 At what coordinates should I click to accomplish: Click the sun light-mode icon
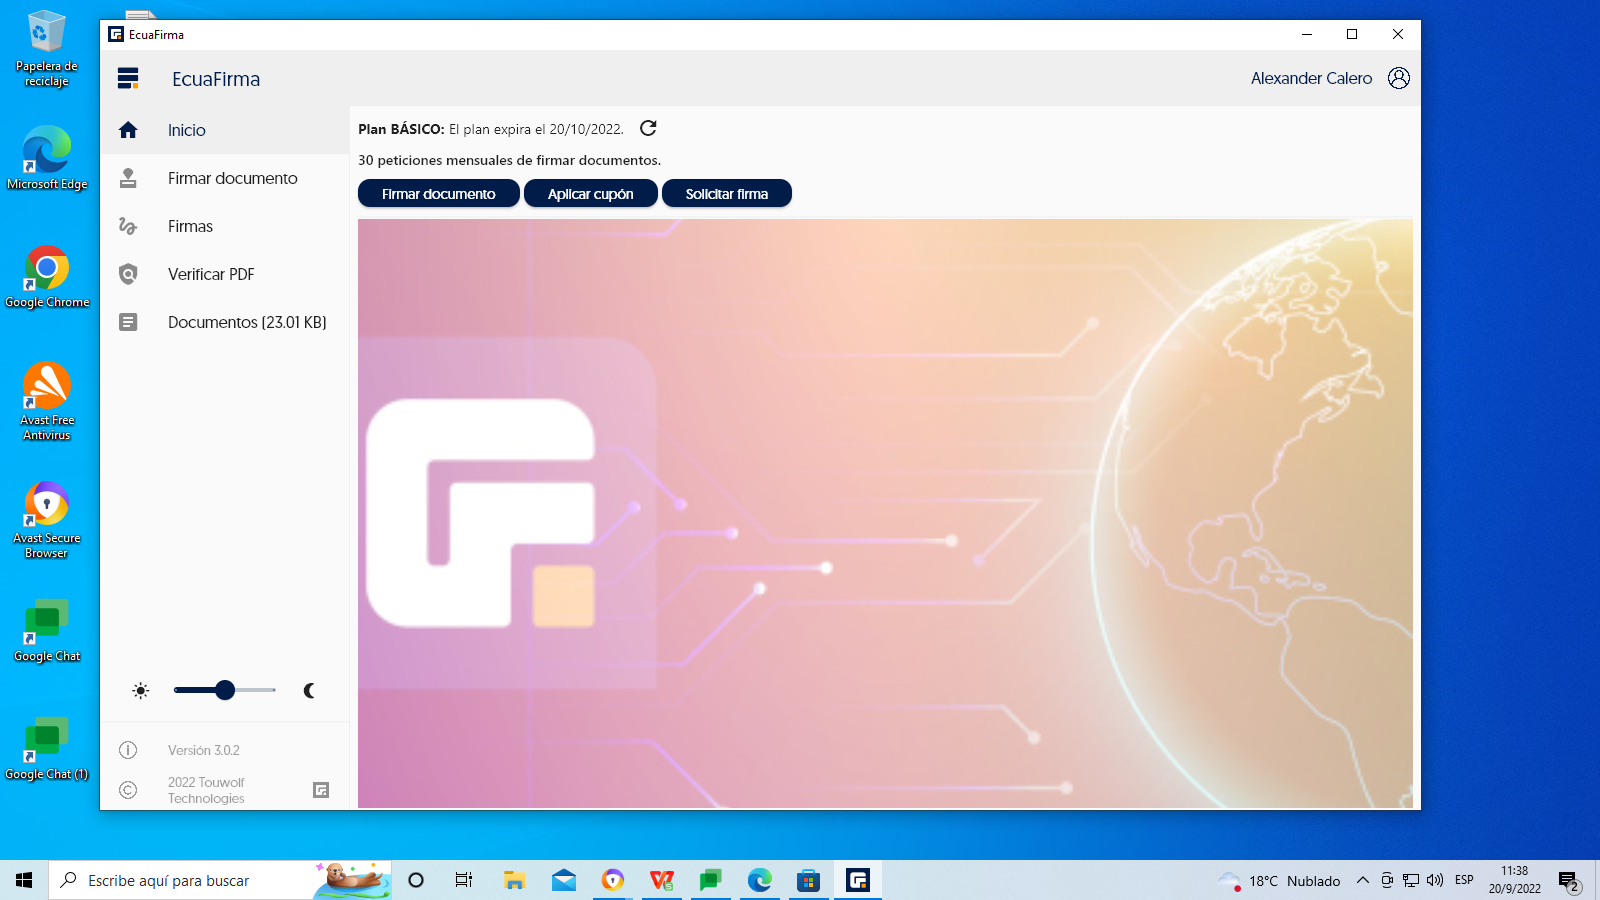click(141, 690)
